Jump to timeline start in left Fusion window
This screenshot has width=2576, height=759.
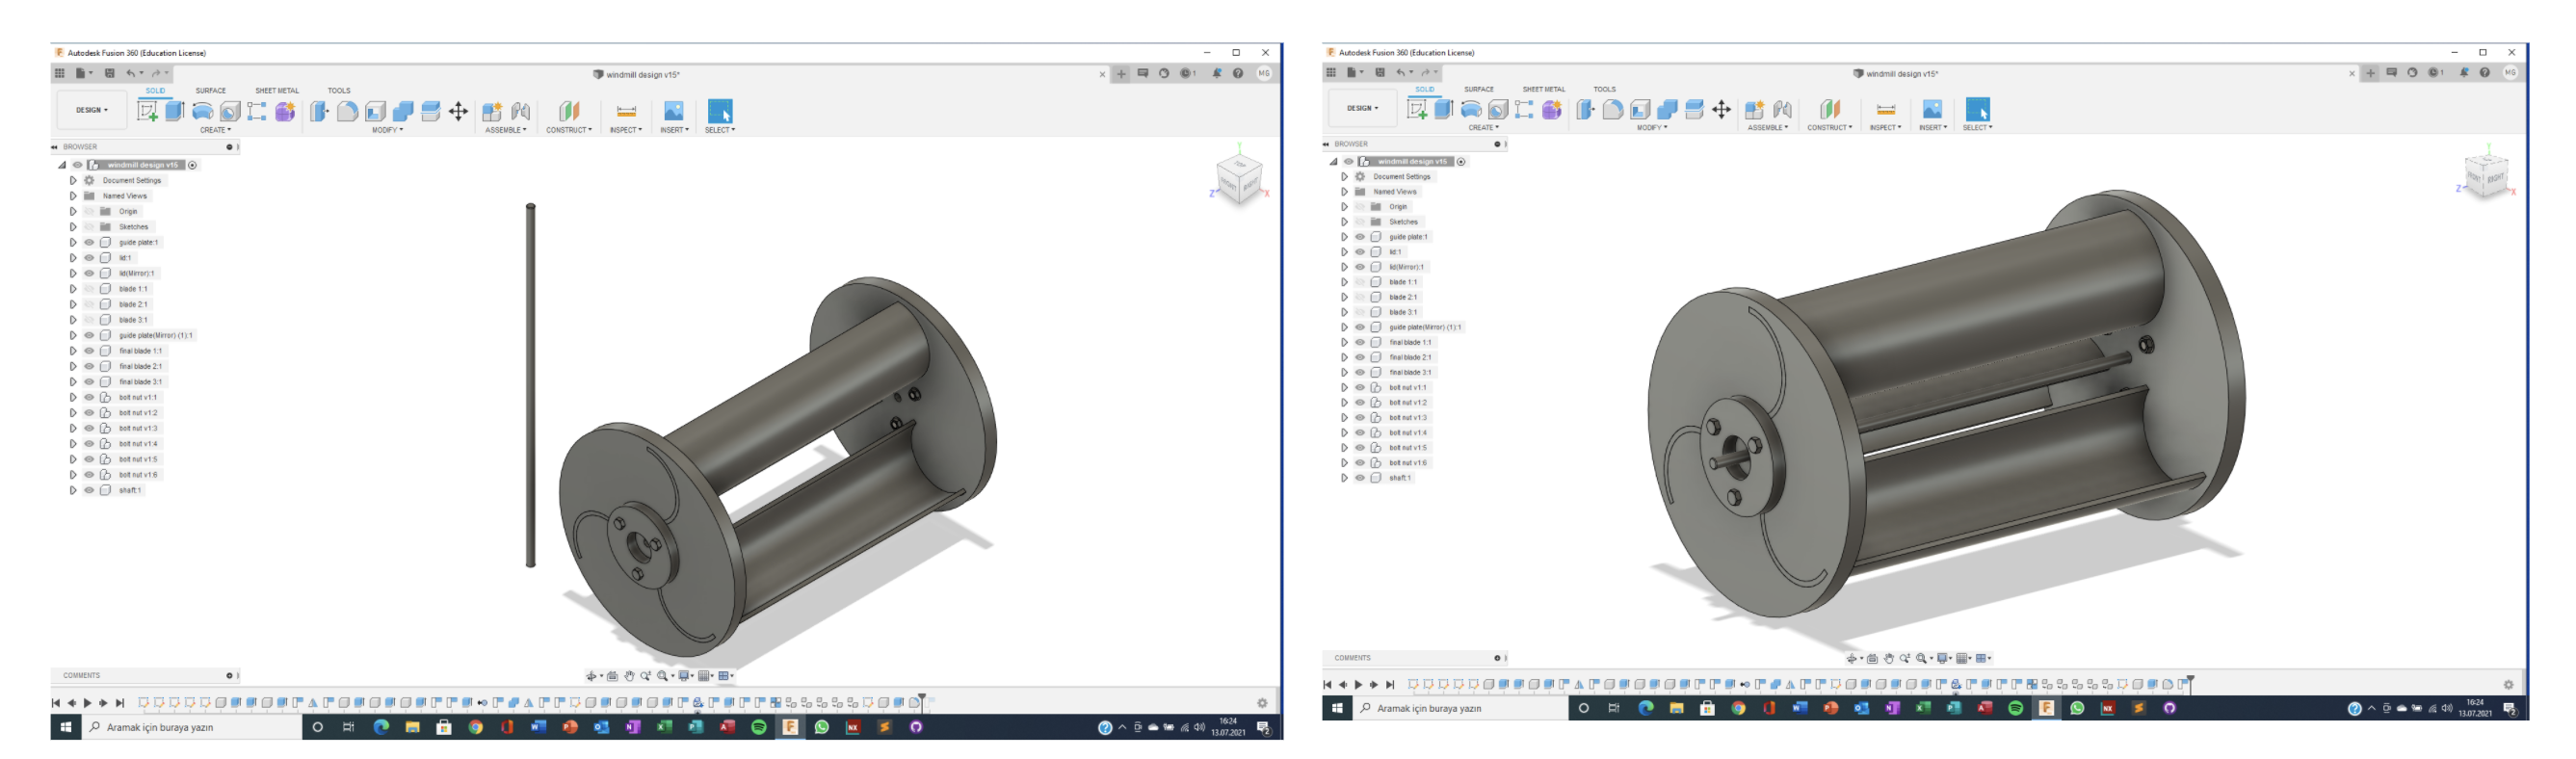click(56, 703)
